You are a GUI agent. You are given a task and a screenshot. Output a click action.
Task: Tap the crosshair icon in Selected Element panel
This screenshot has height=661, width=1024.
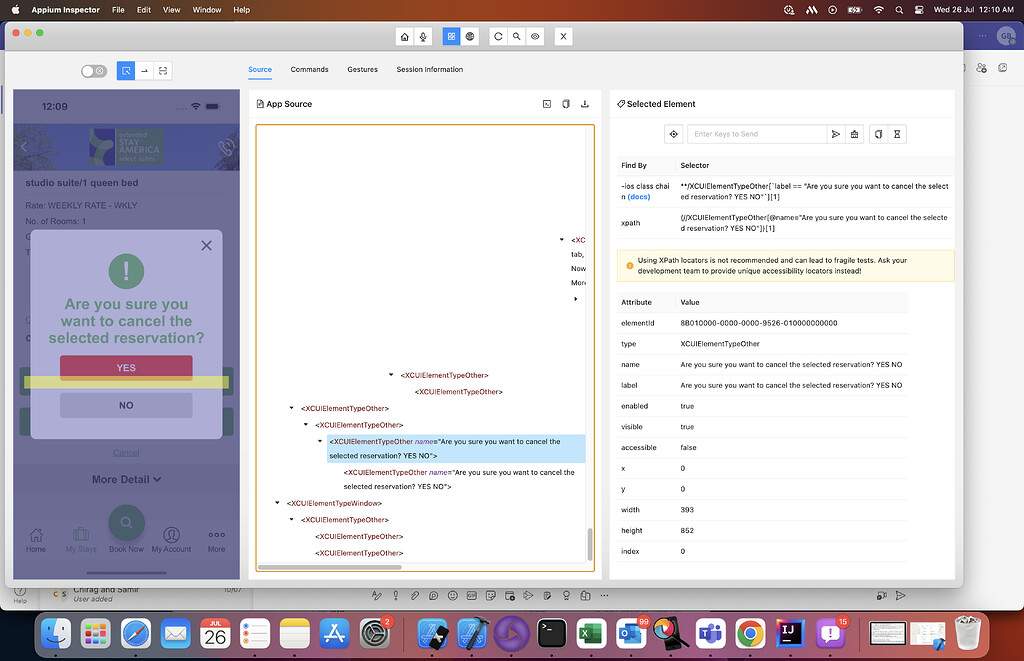[673, 133]
